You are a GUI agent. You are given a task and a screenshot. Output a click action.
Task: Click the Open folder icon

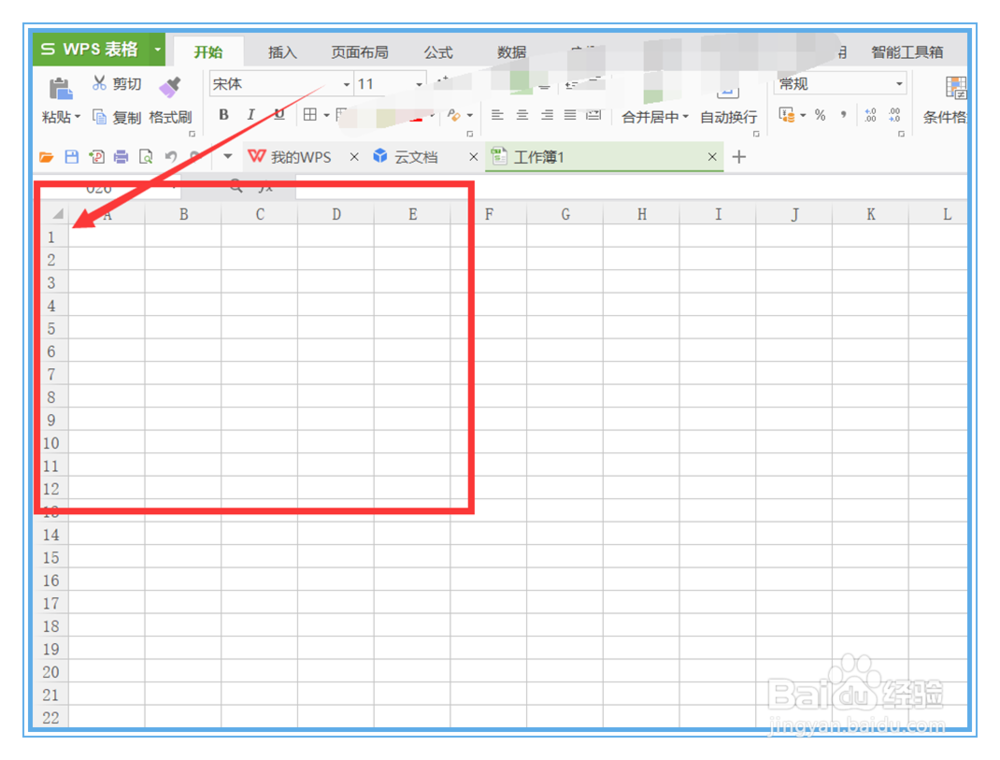click(47, 157)
